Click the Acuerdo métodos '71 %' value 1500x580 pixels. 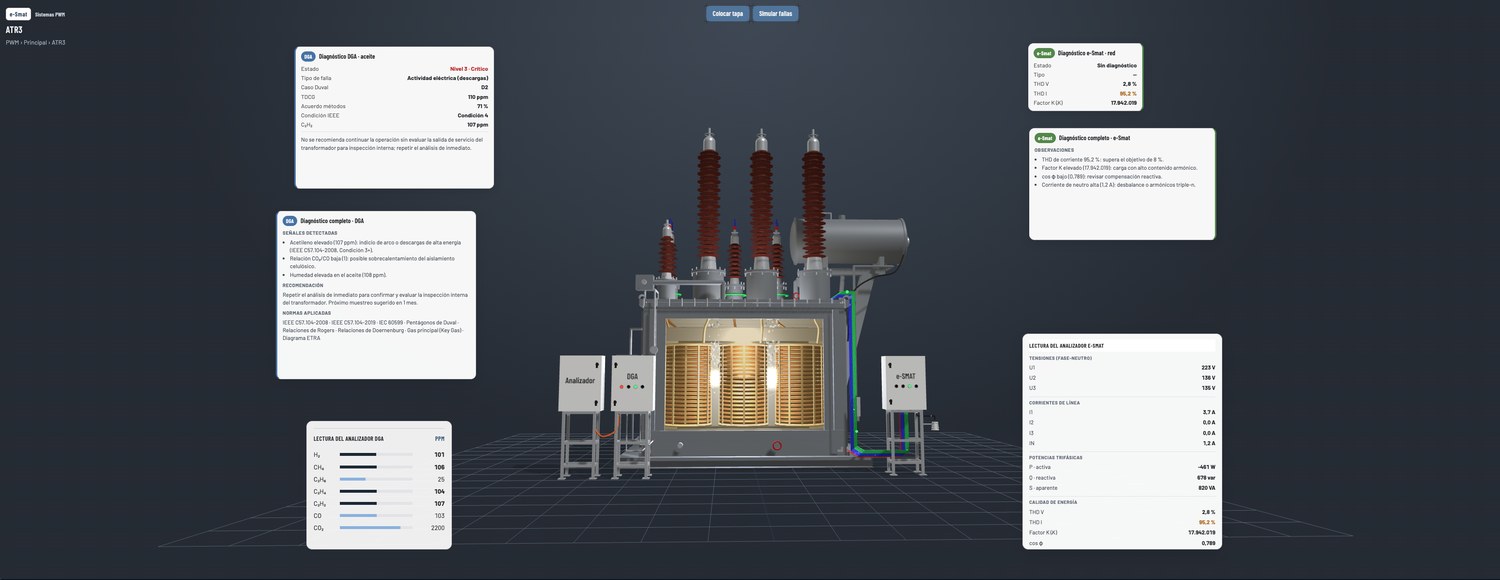pos(482,106)
